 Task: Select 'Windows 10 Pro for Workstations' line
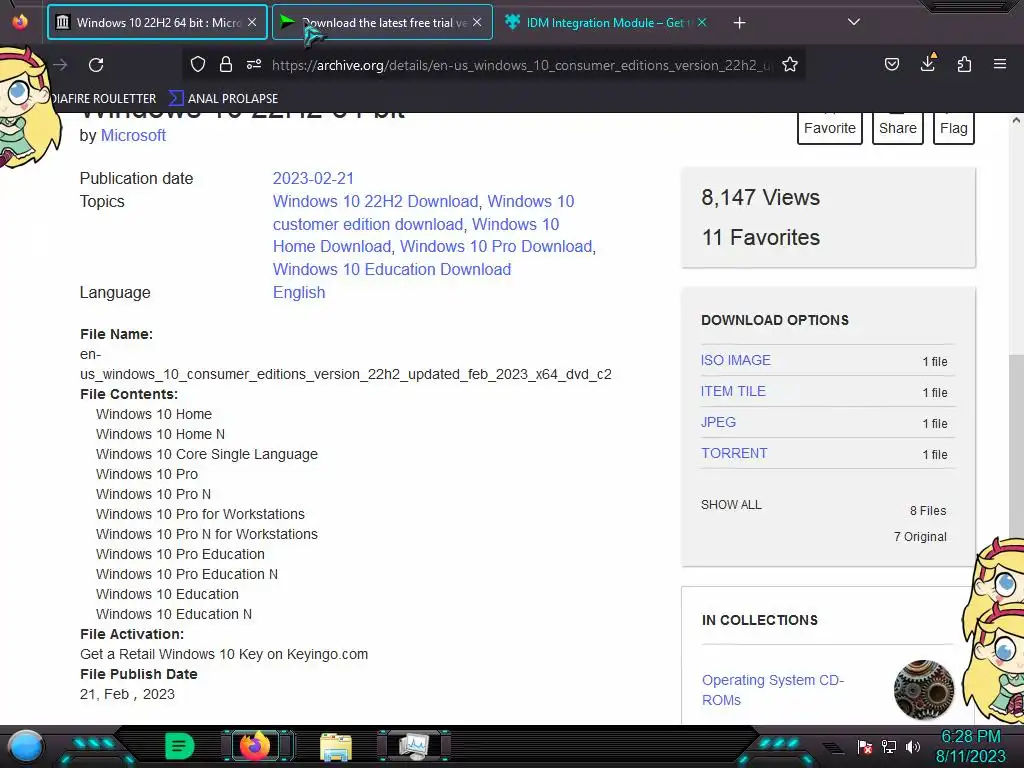tap(200, 514)
